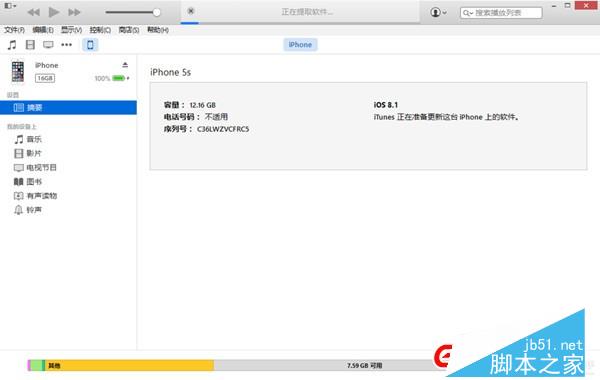600x380 pixels.
Task: Select the iPhone device toolbar icon
Action: point(90,45)
